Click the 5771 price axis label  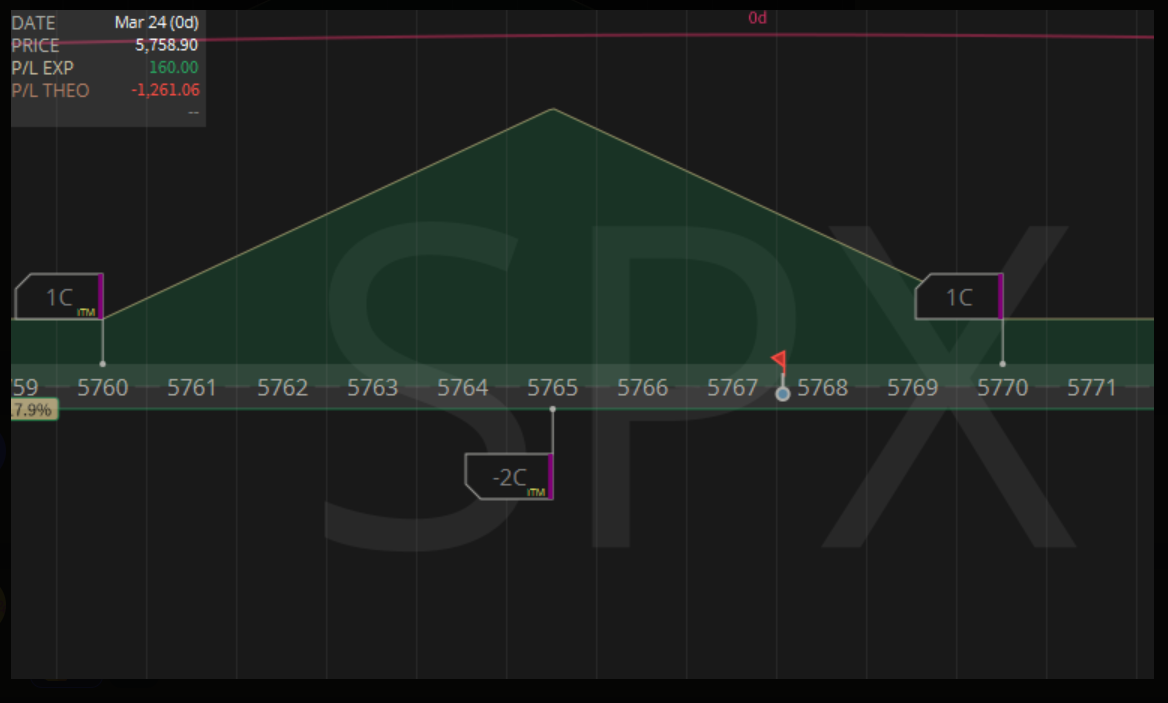point(1092,387)
